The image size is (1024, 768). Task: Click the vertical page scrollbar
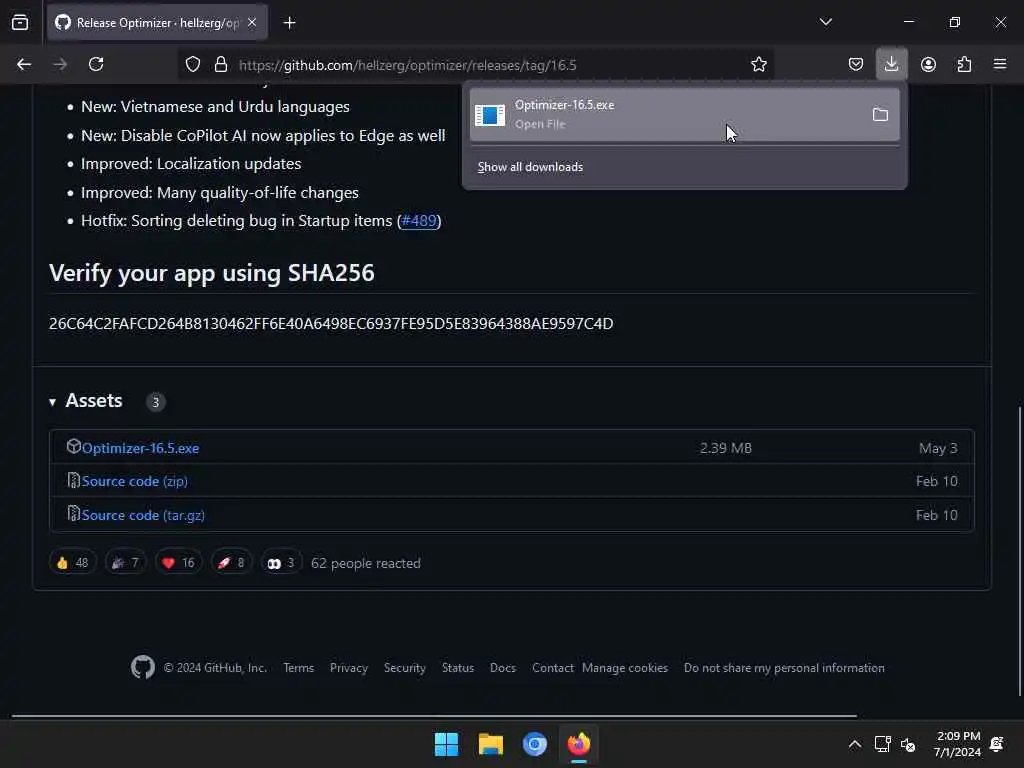1020,551
